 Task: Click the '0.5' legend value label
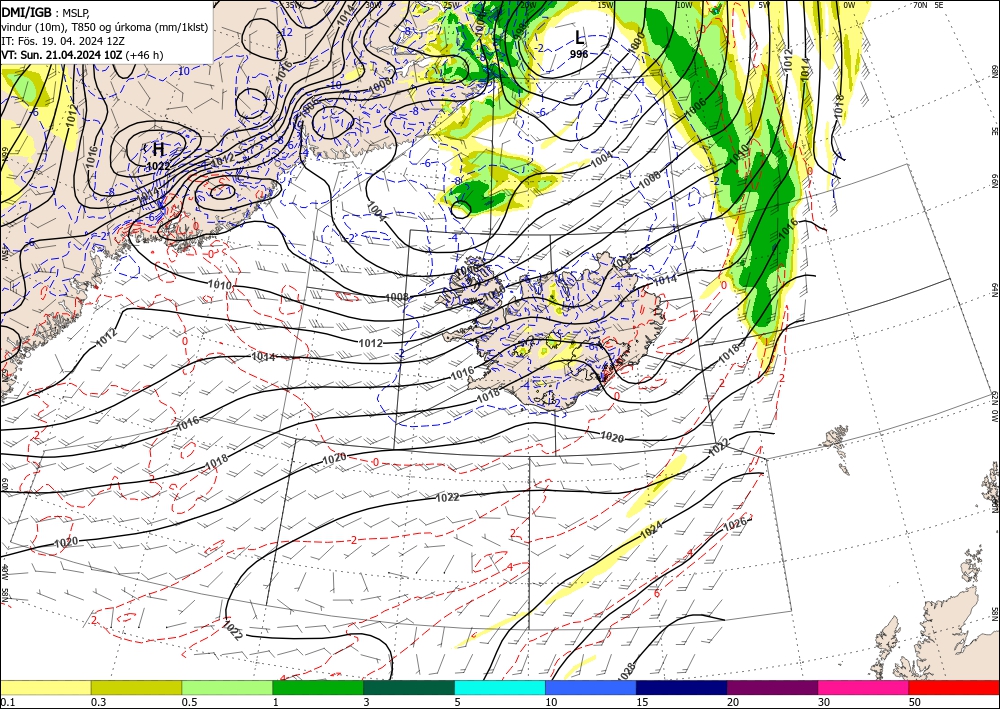coord(189,702)
